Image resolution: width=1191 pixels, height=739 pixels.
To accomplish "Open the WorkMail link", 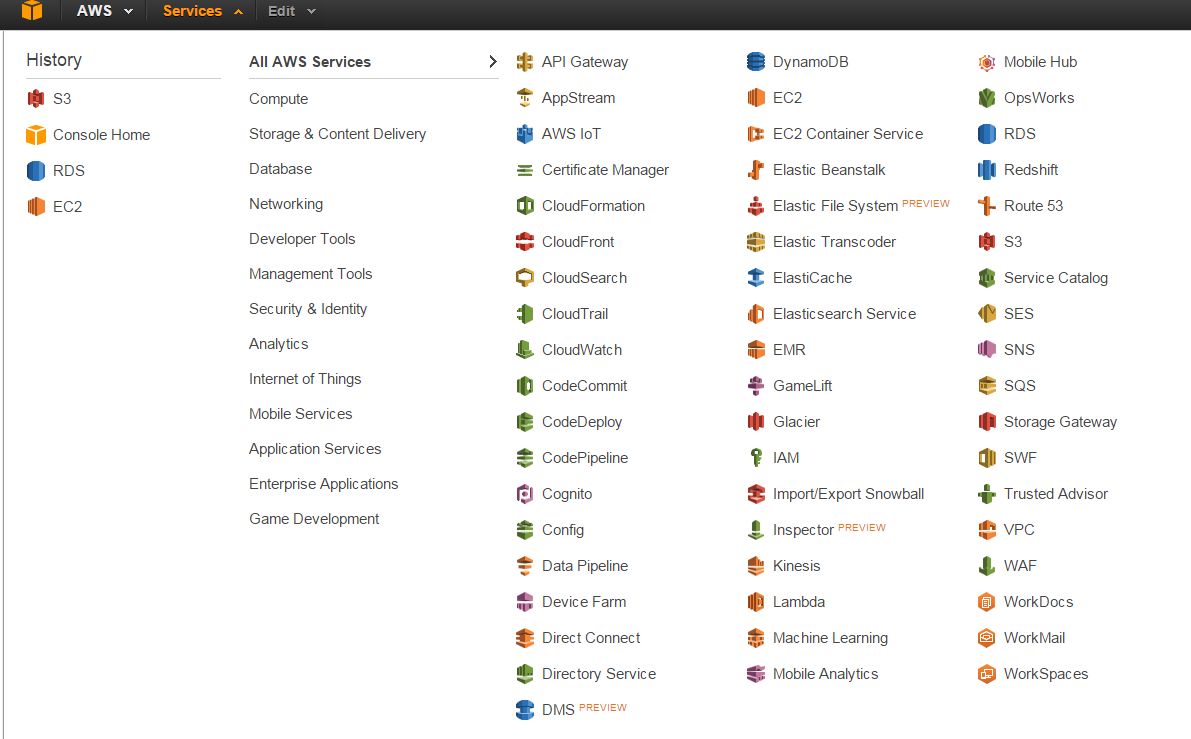I will (x=1034, y=638).
